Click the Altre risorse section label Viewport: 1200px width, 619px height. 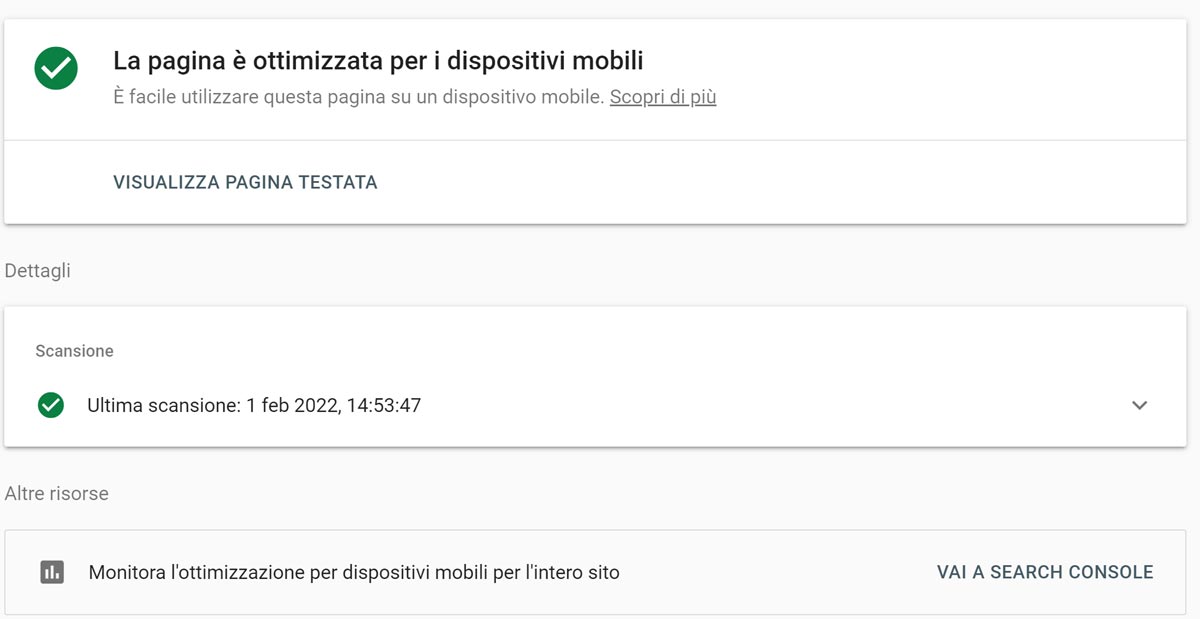pyautogui.click(x=57, y=494)
